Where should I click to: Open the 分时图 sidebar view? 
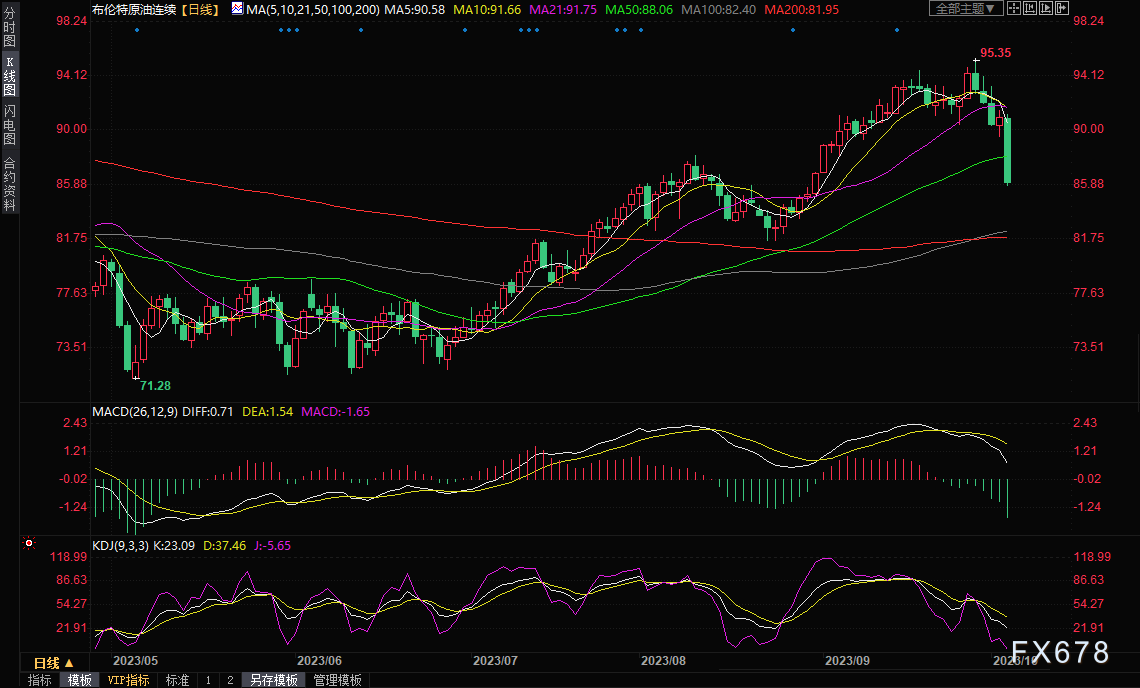9,27
